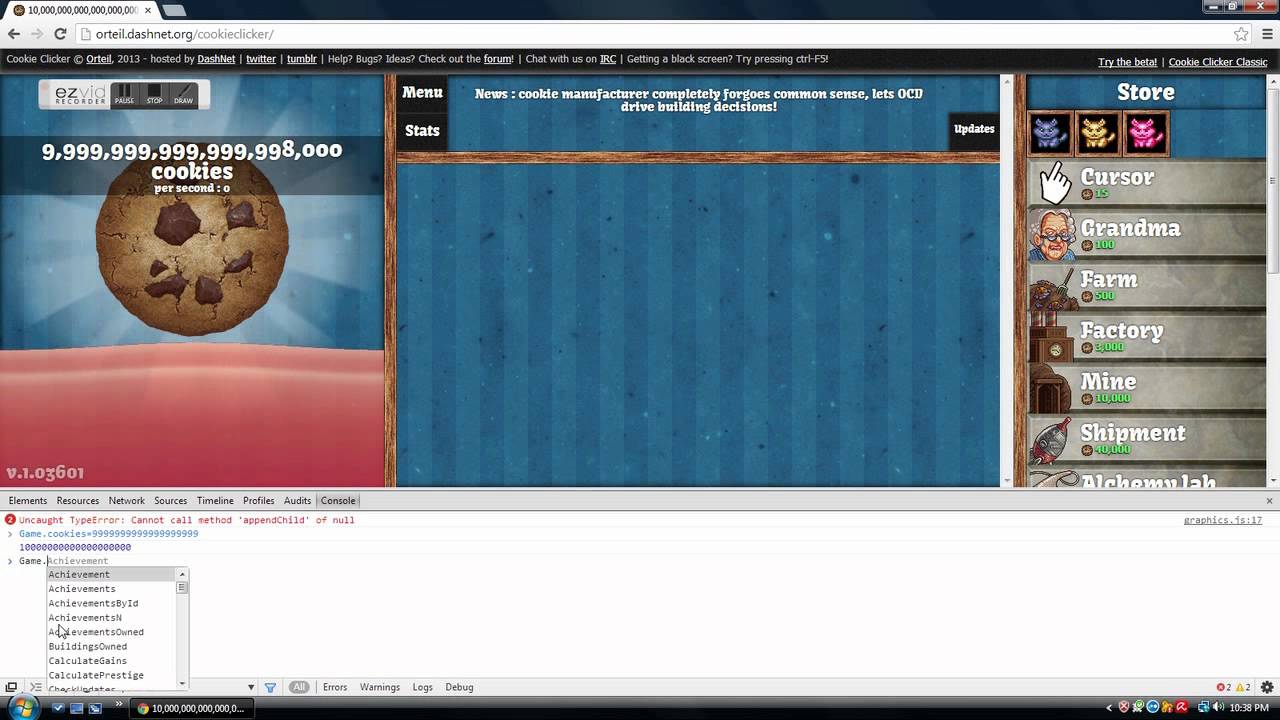Choose CalculateGains from autocomplete list

point(112,661)
